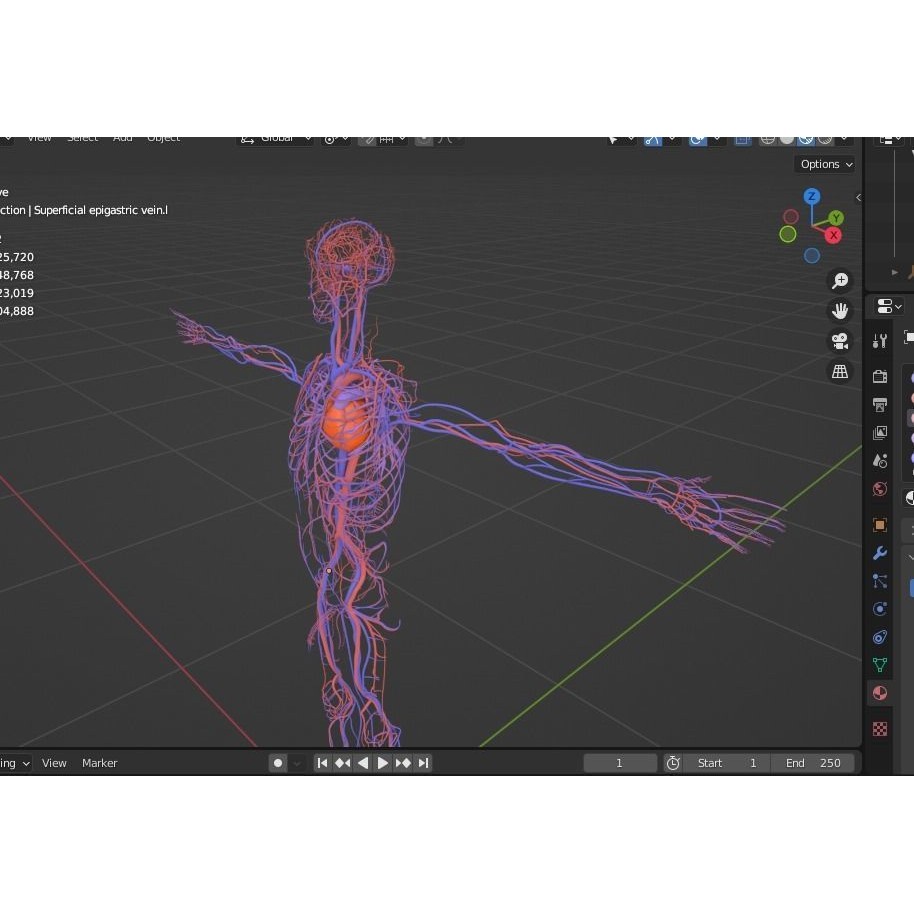The width and height of the screenshot is (914, 914).
Task: Toggle orthographic view with the grid icon
Action: coord(840,371)
